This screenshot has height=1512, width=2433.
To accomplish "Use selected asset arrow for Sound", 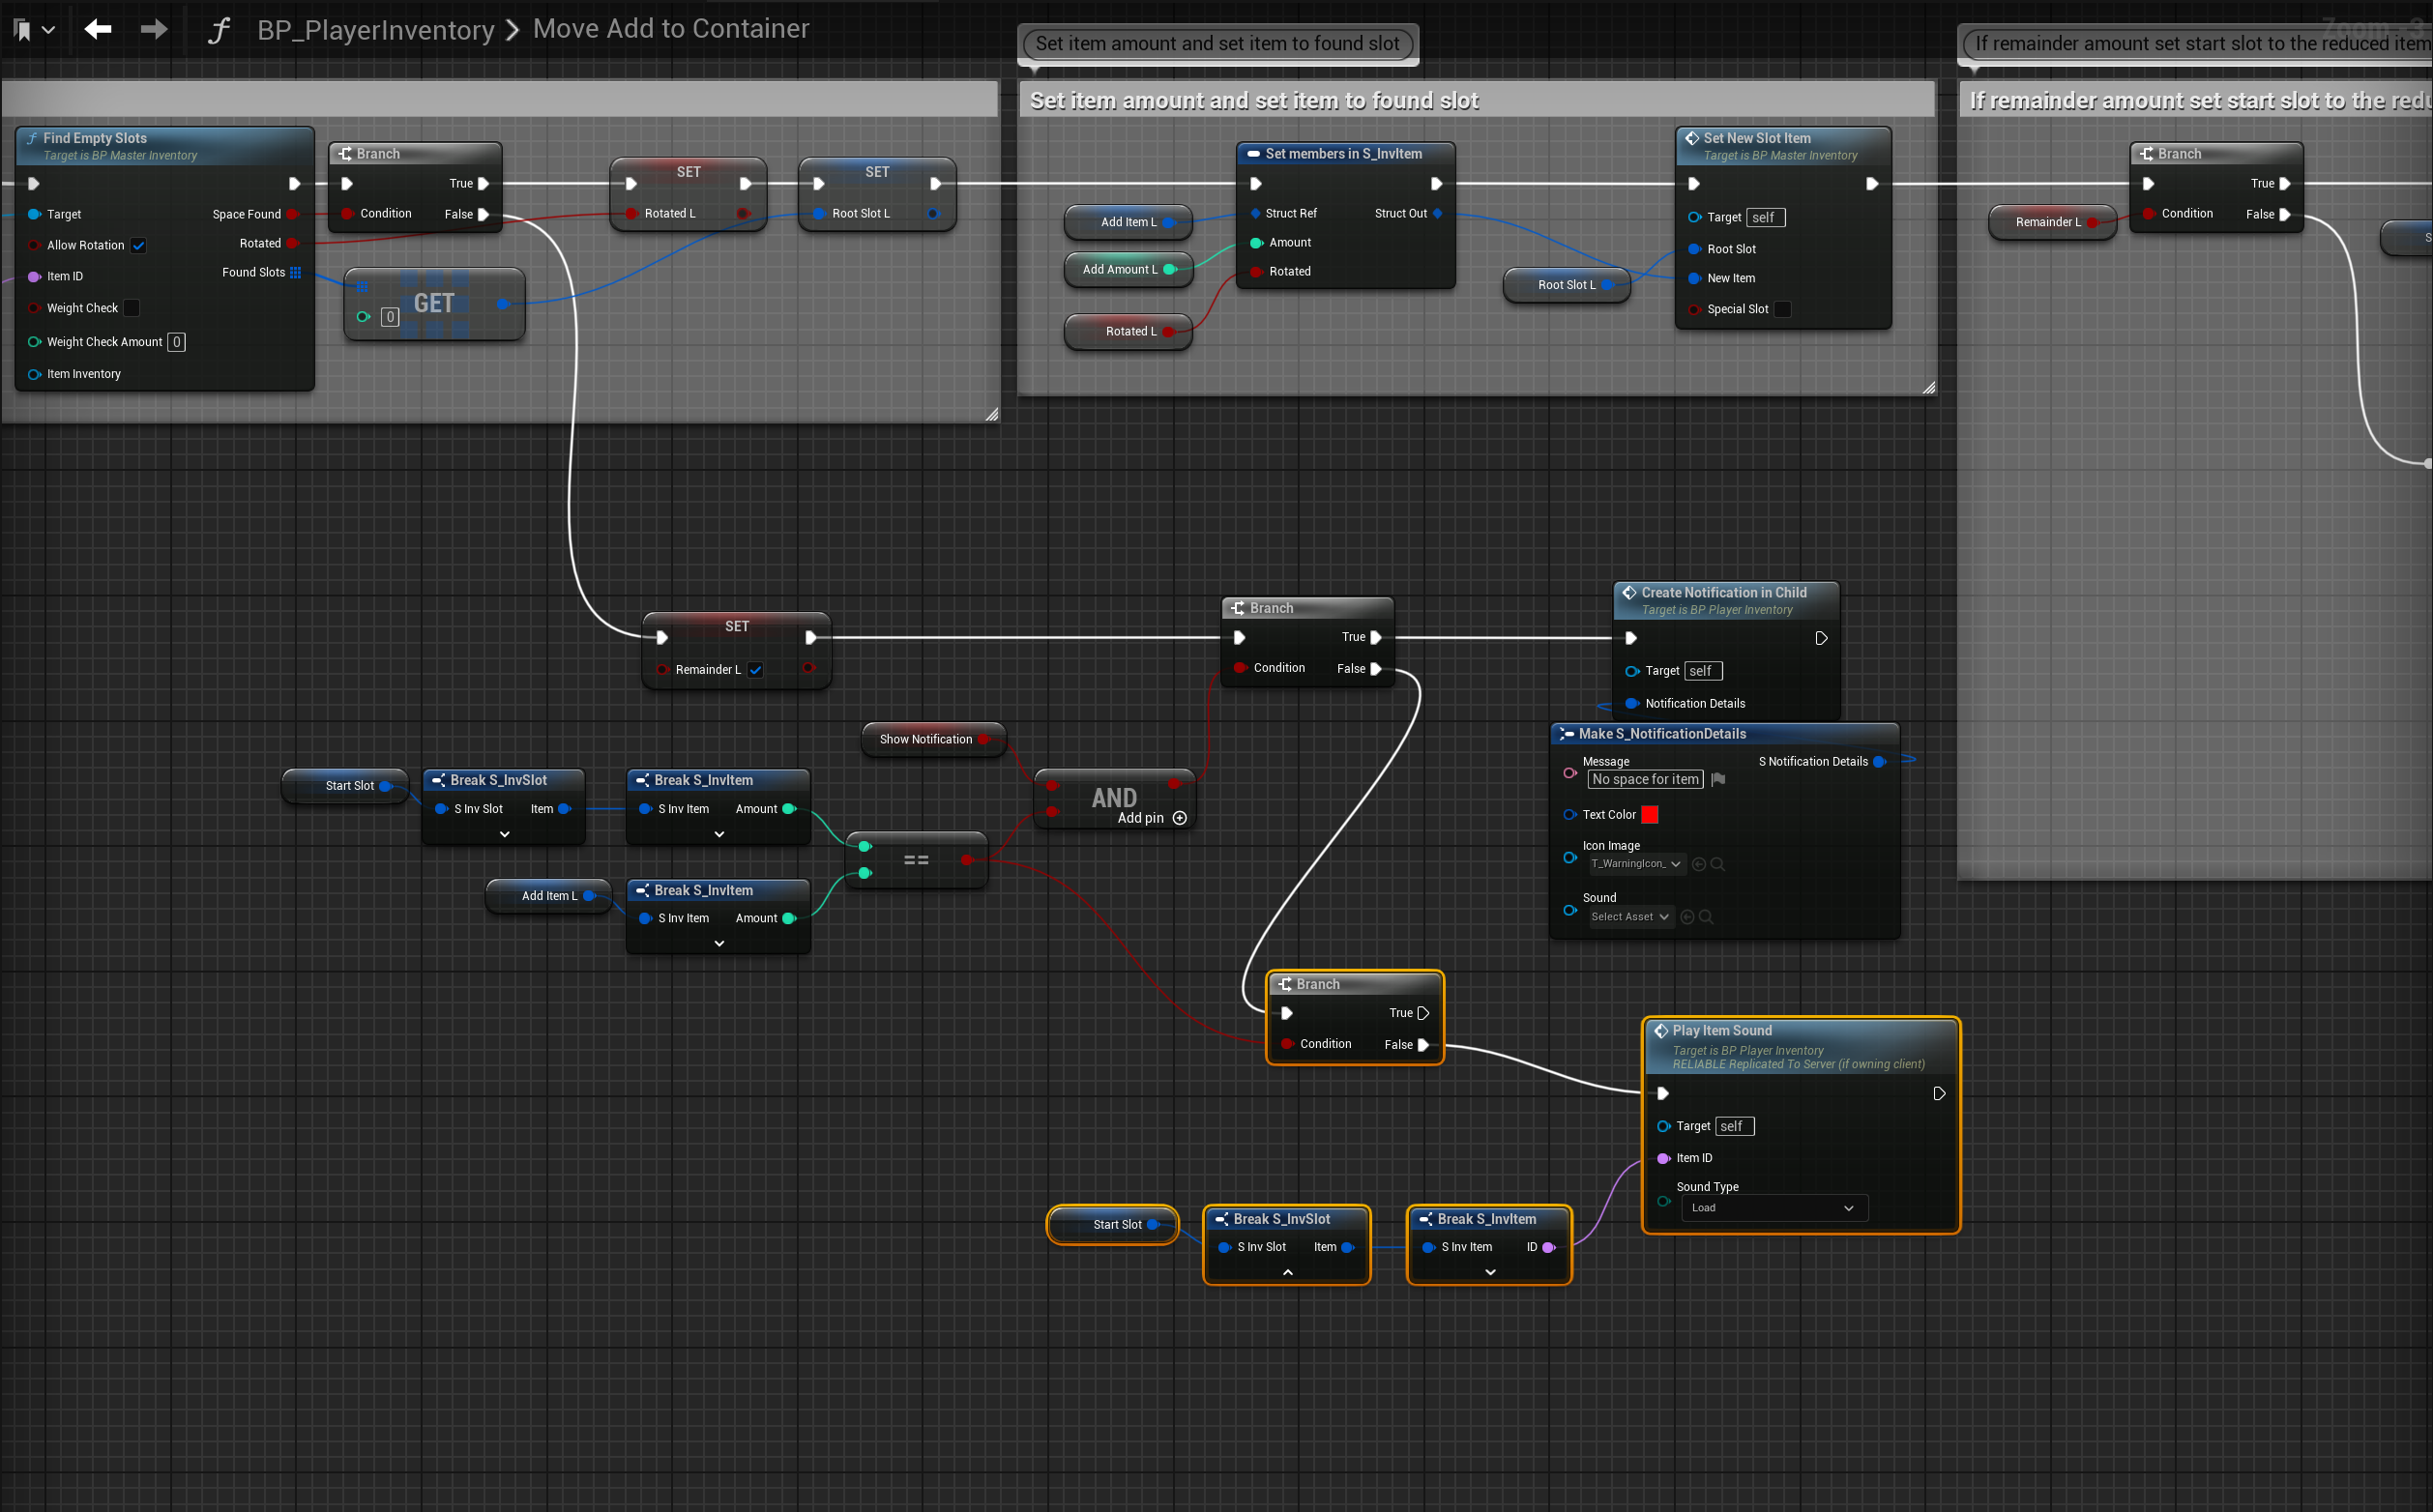I will 1687,917.
